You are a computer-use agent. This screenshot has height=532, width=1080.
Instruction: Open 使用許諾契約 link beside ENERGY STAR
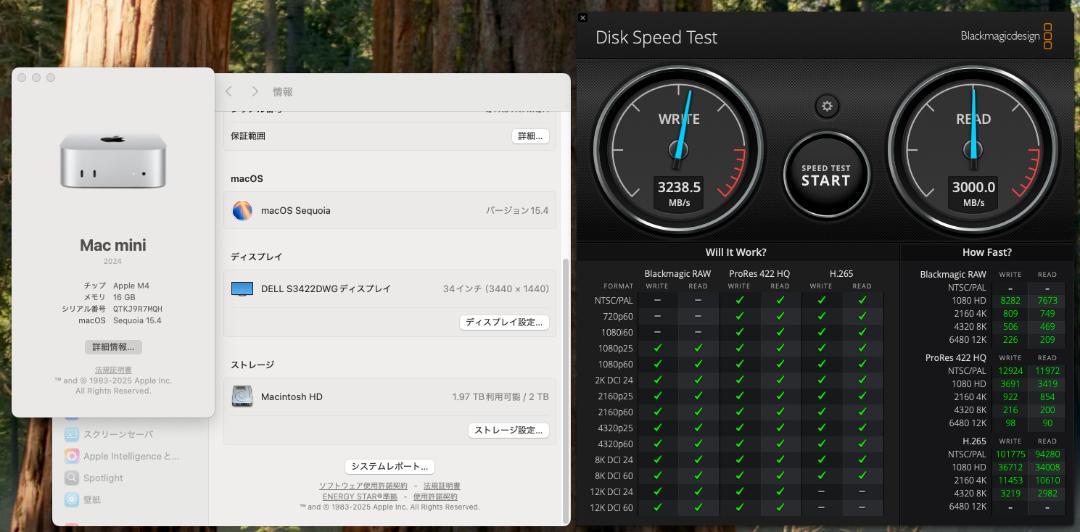click(435, 496)
